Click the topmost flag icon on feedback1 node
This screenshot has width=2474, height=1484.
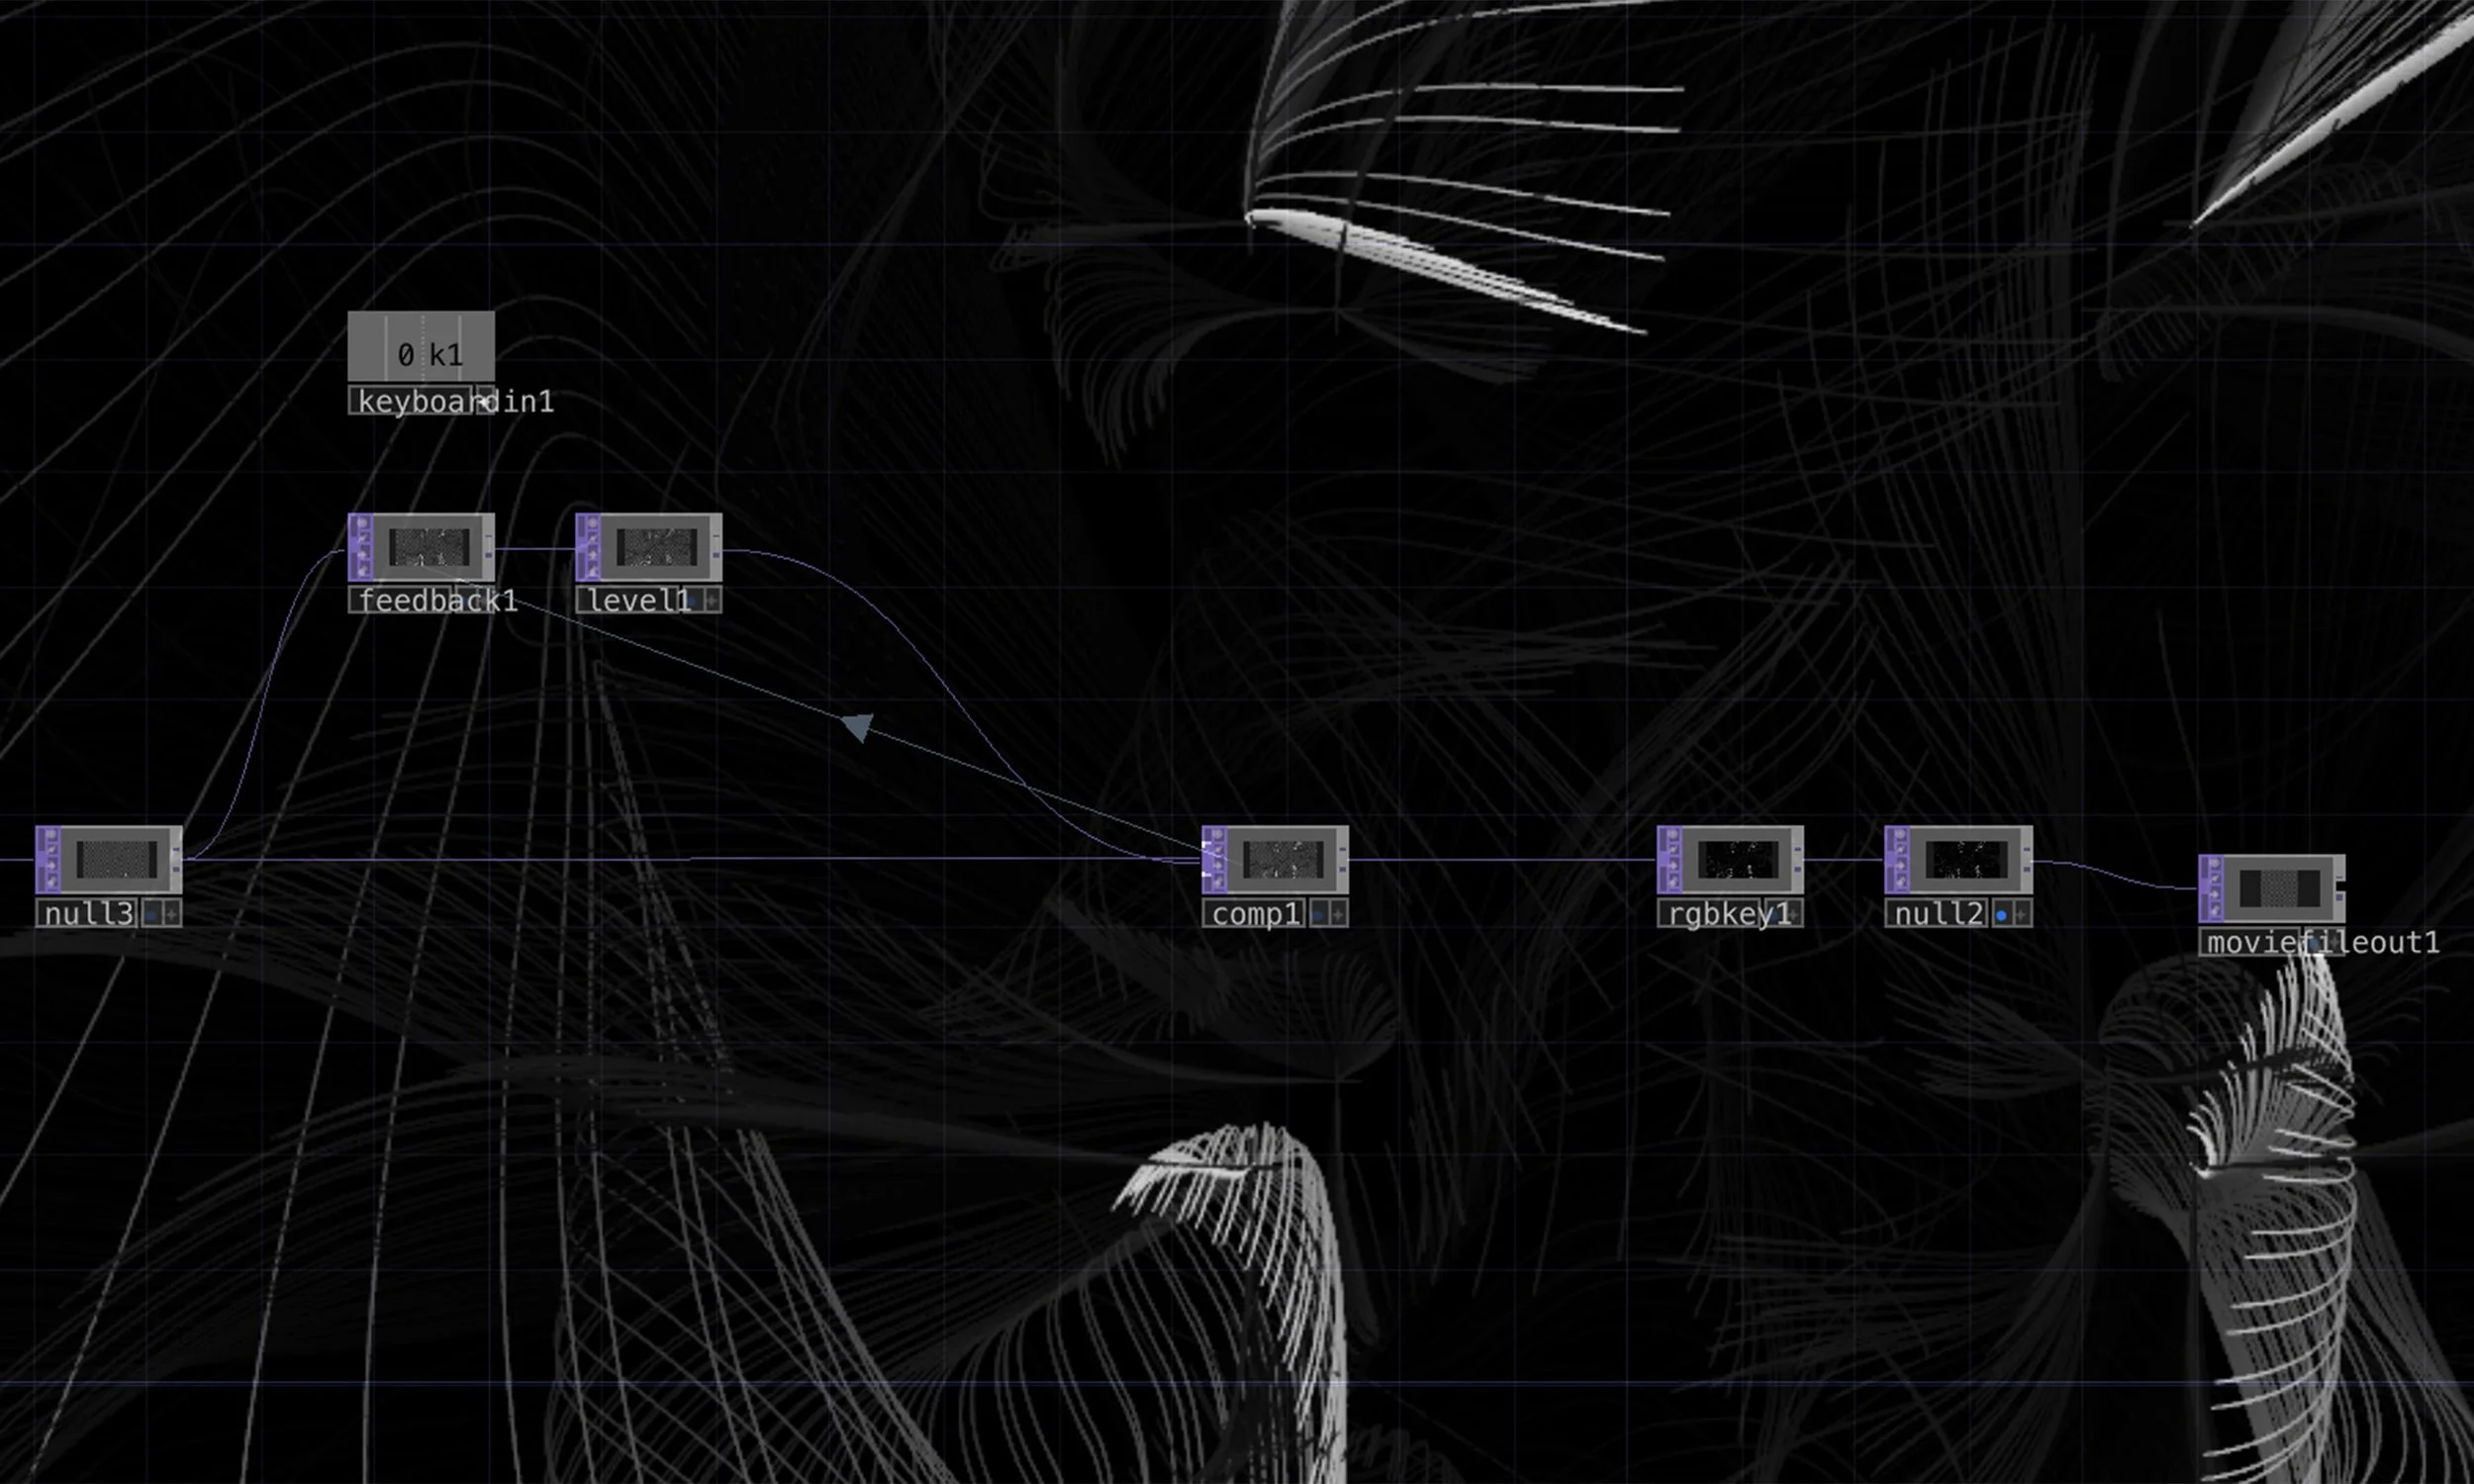tap(364, 523)
